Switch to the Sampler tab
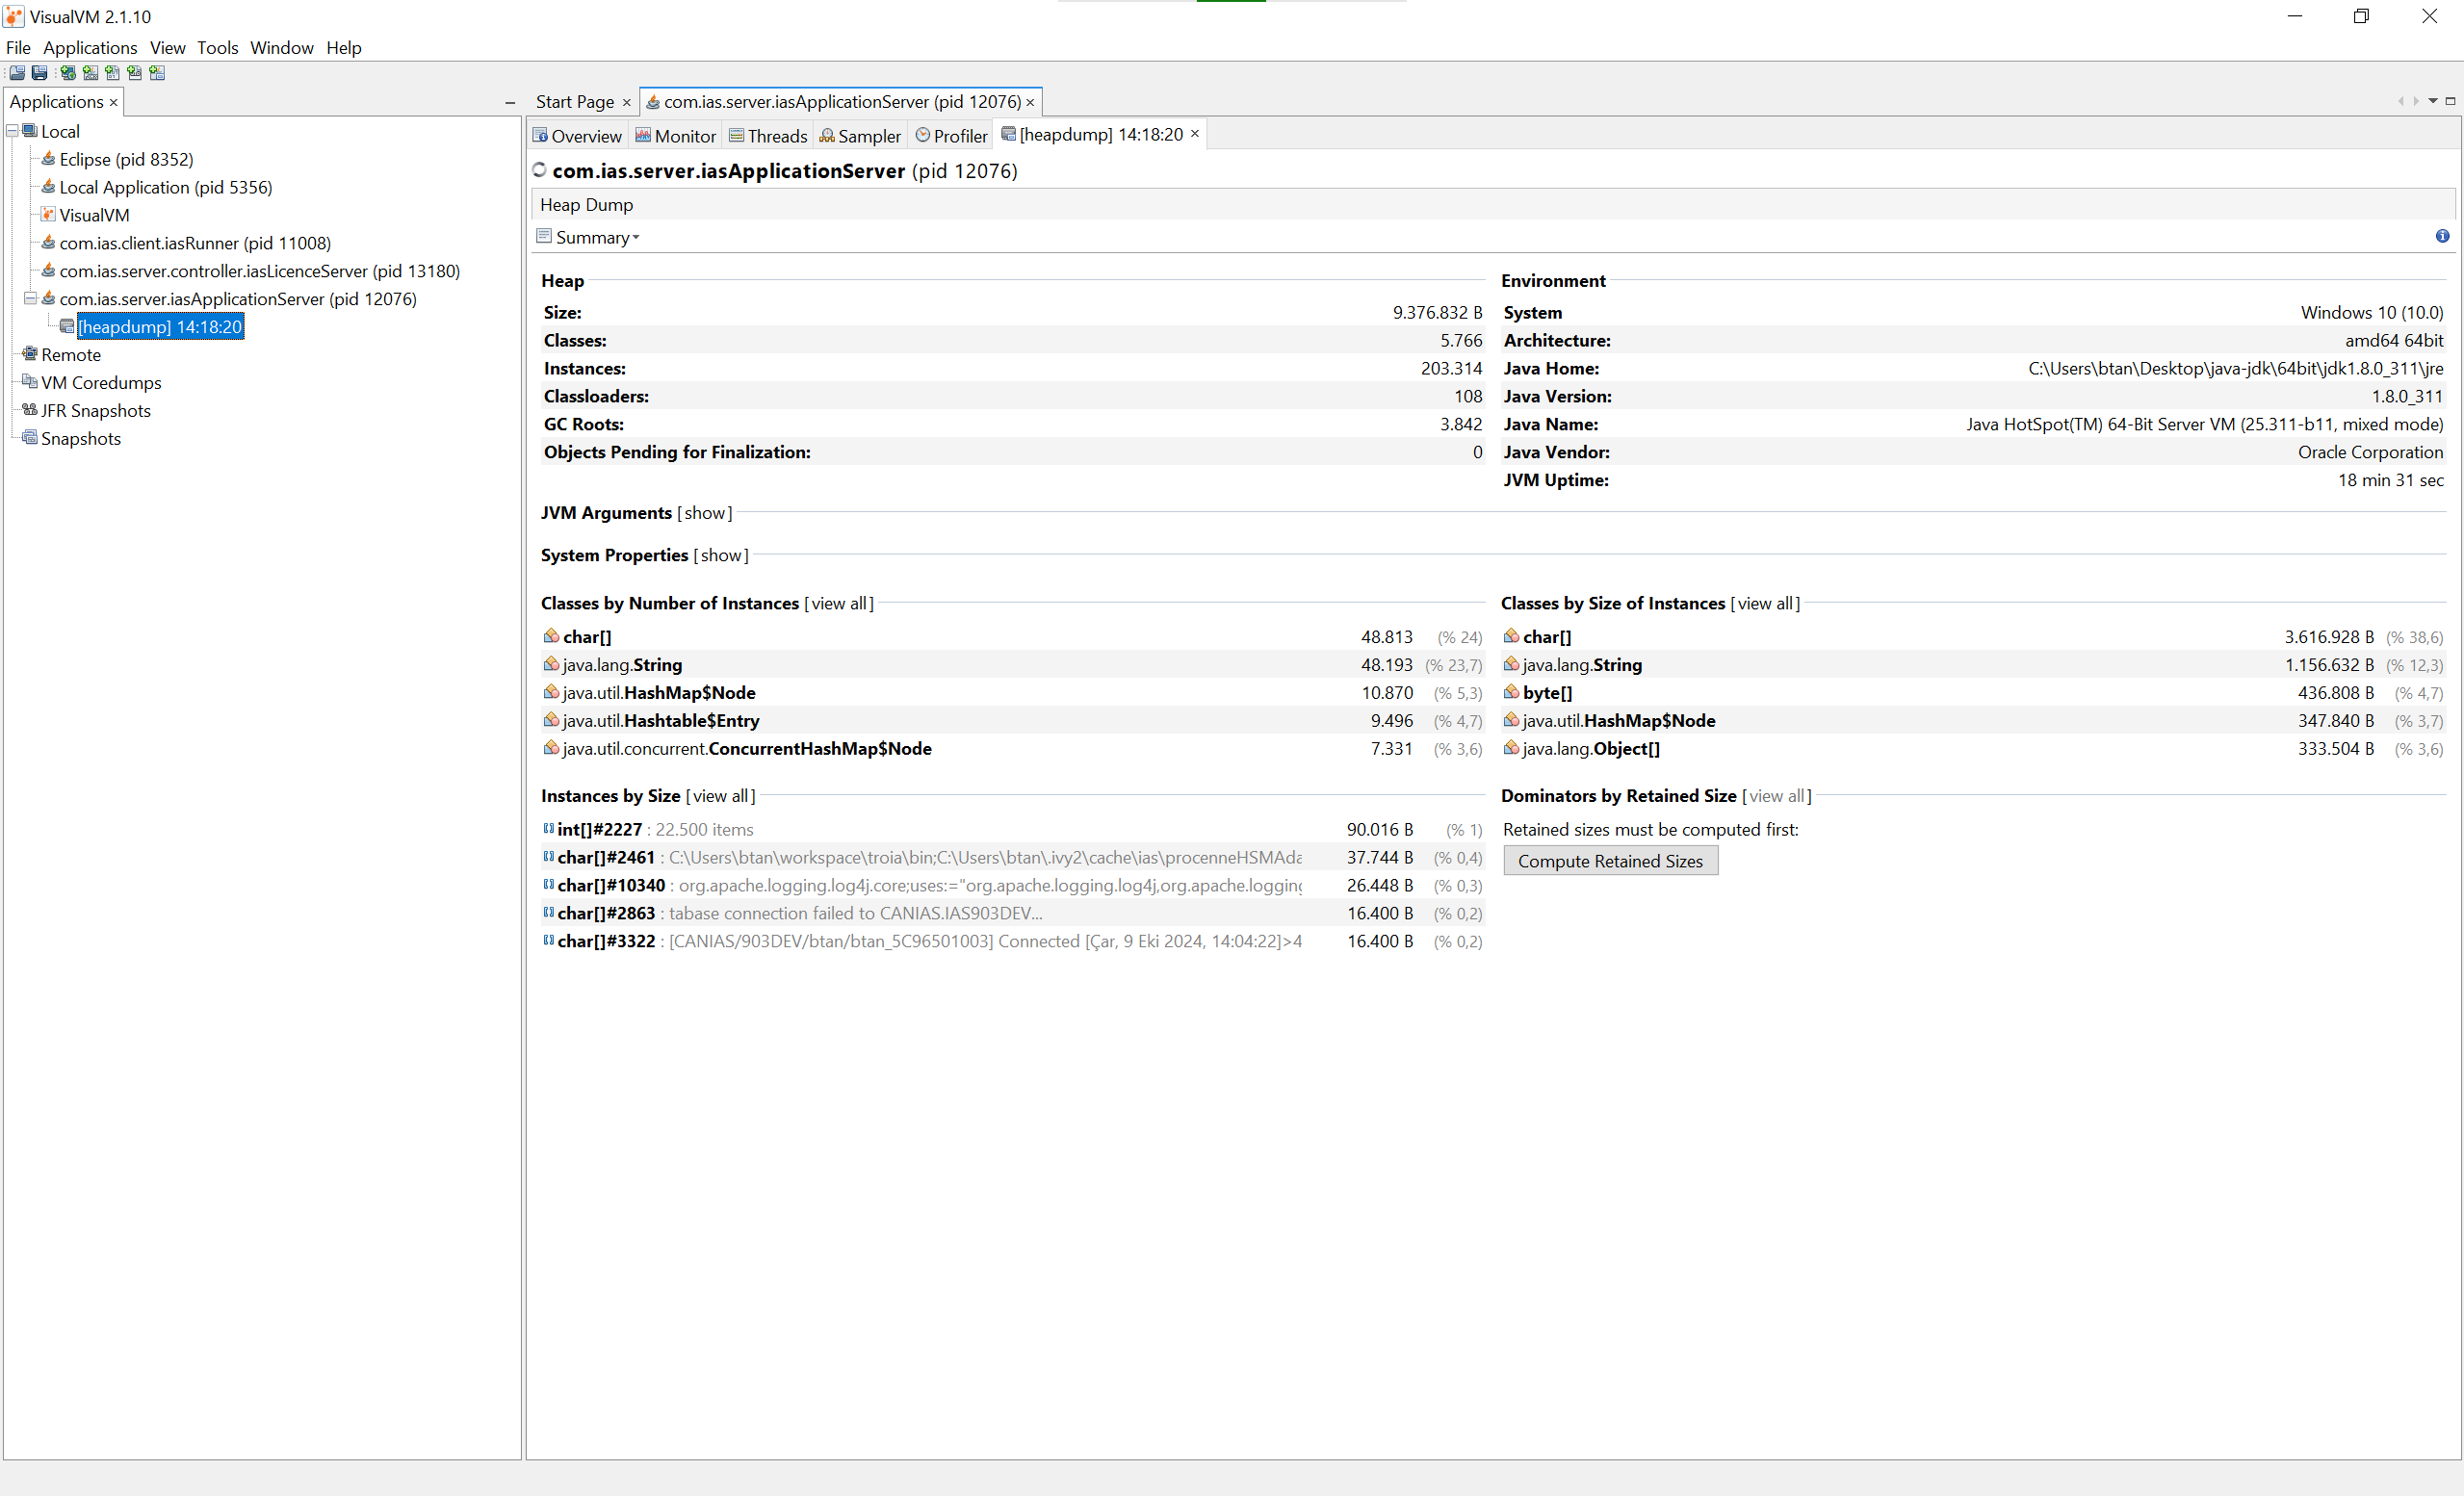Screen dimensions: 2464x1496 [861, 136]
